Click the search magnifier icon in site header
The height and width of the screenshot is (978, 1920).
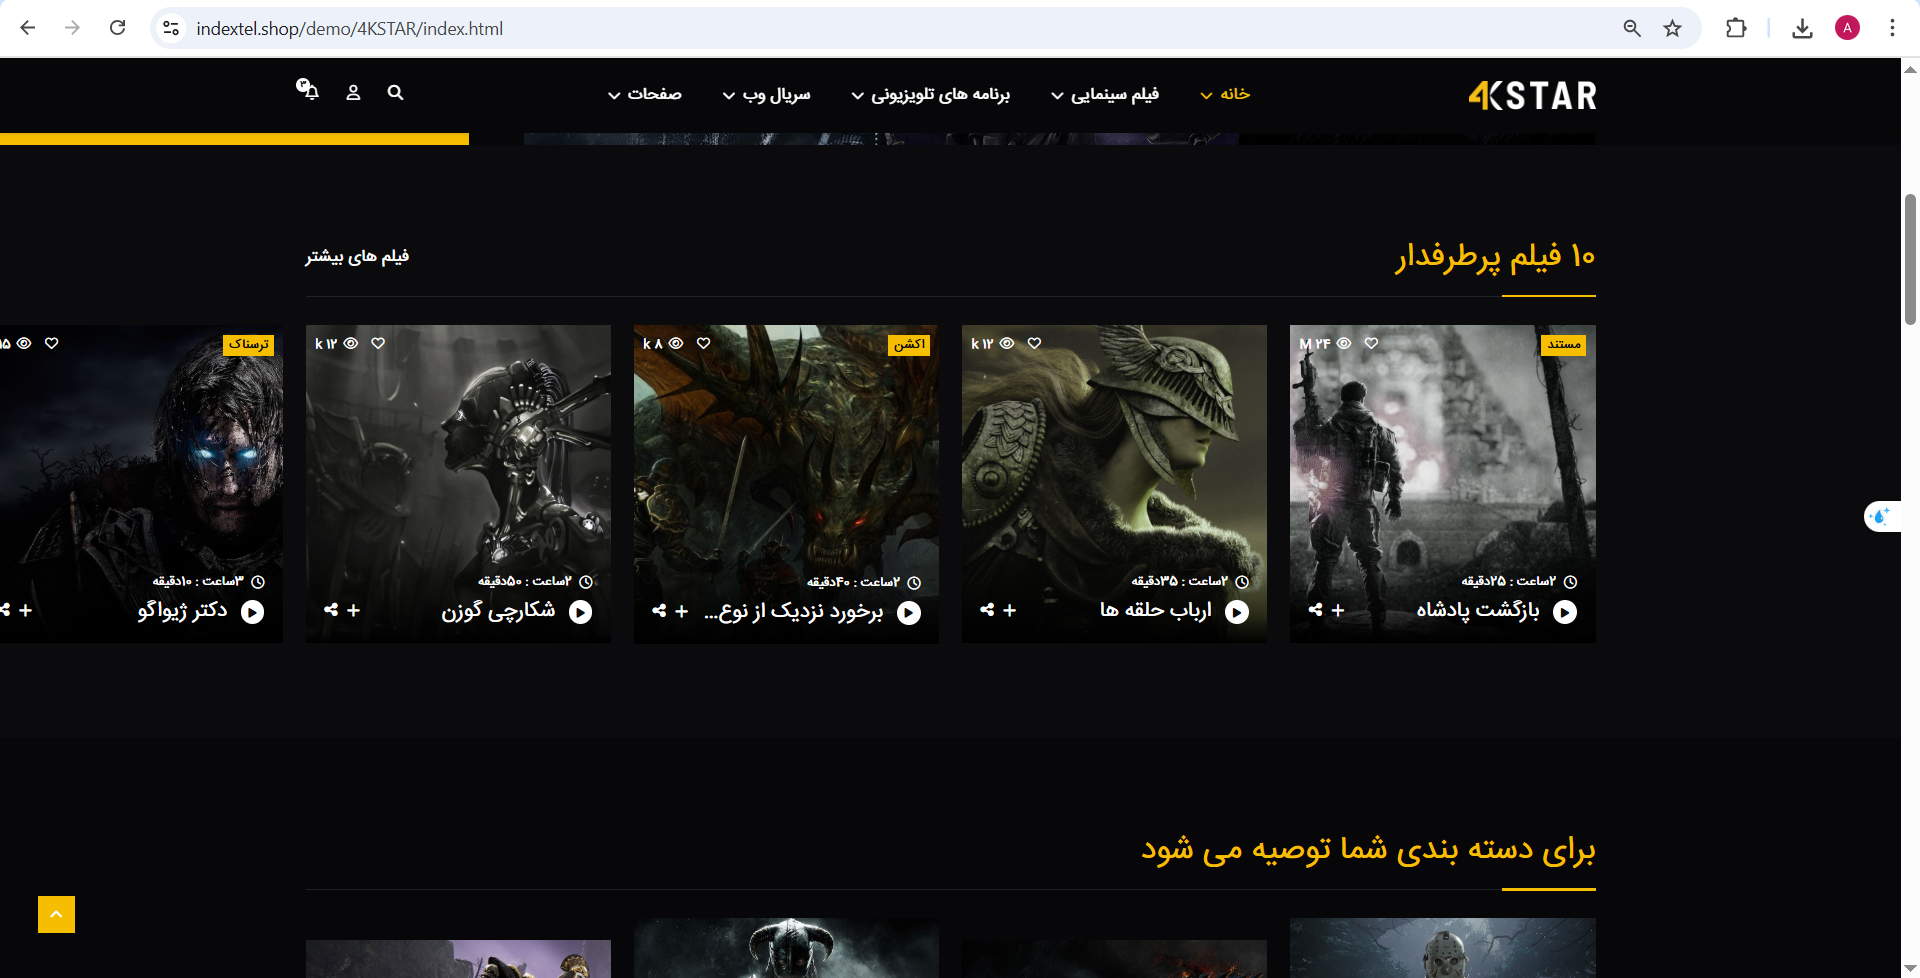[x=395, y=93]
